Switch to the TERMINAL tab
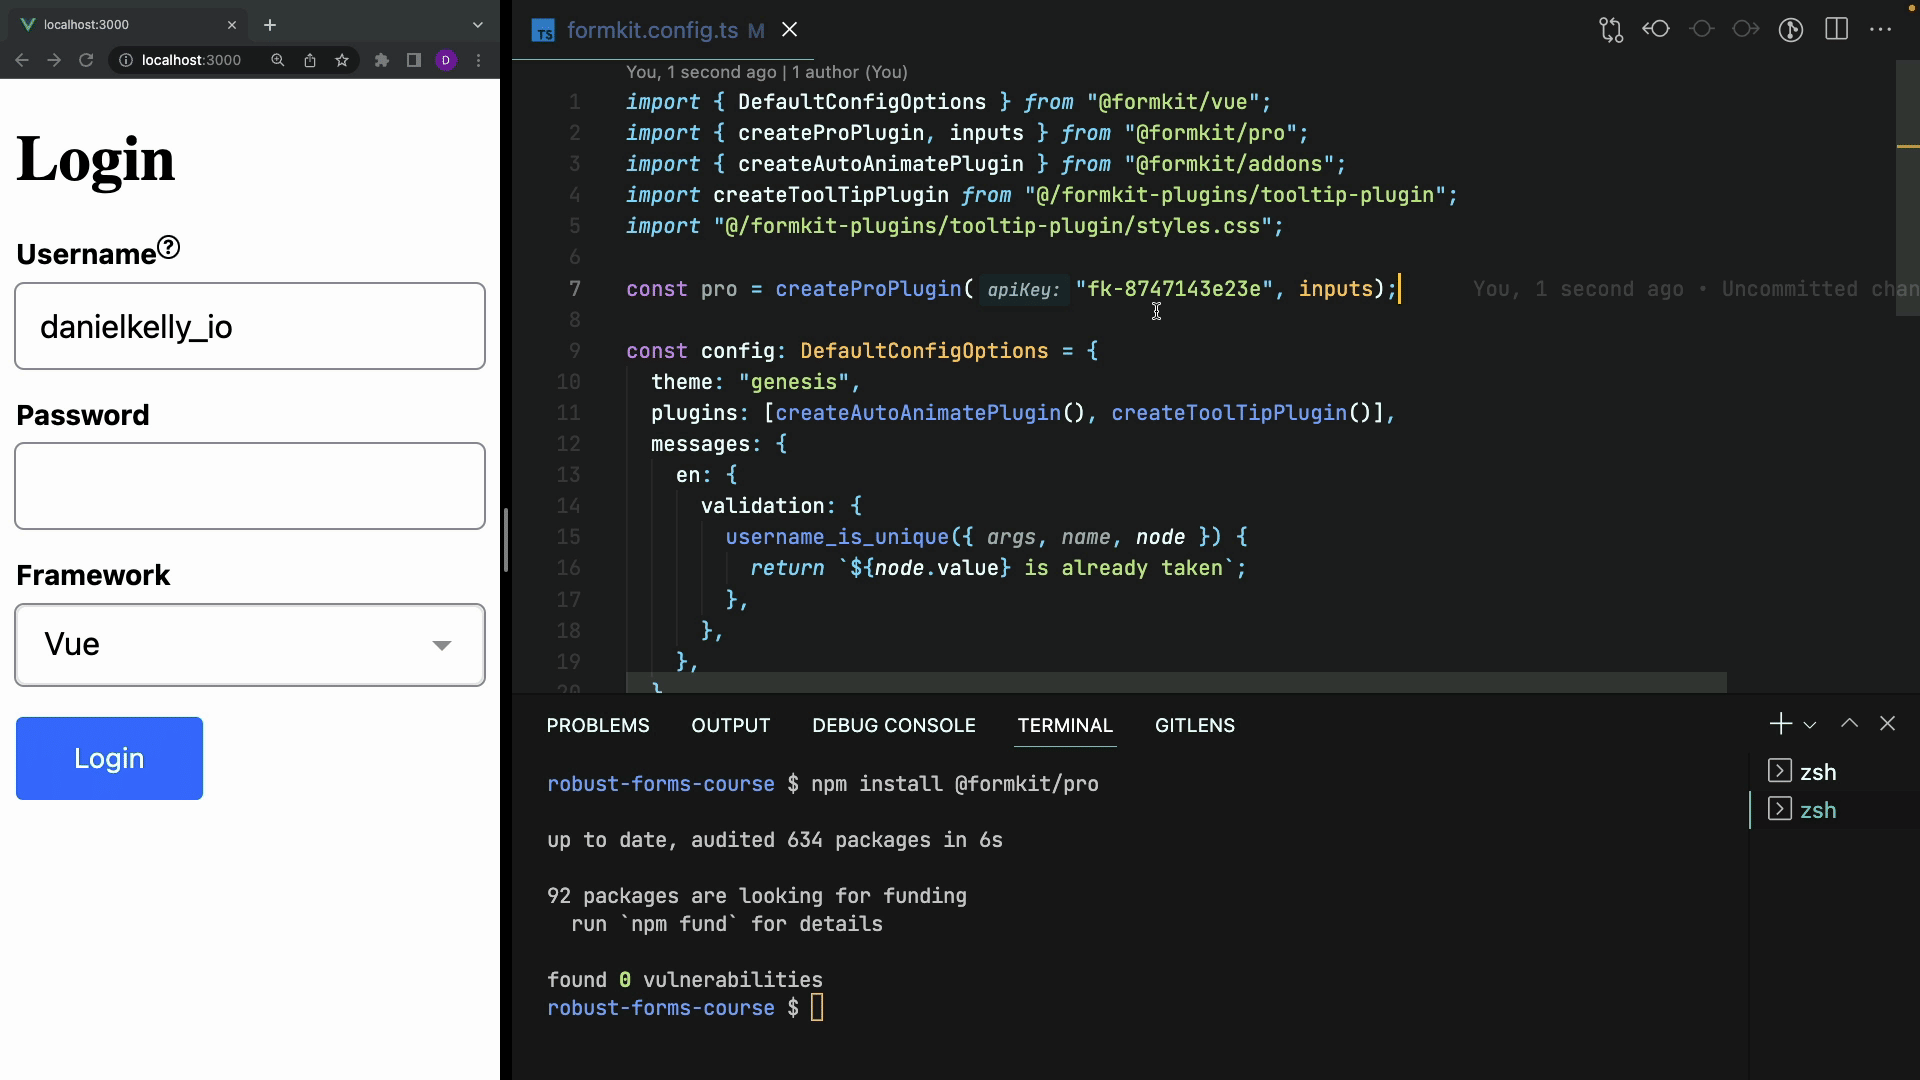The width and height of the screenshot is (1920, 1080). point(1065,726)
